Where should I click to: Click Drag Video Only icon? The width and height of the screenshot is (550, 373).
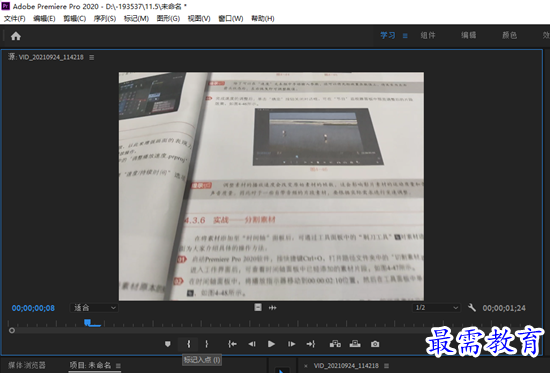point(258,308)
